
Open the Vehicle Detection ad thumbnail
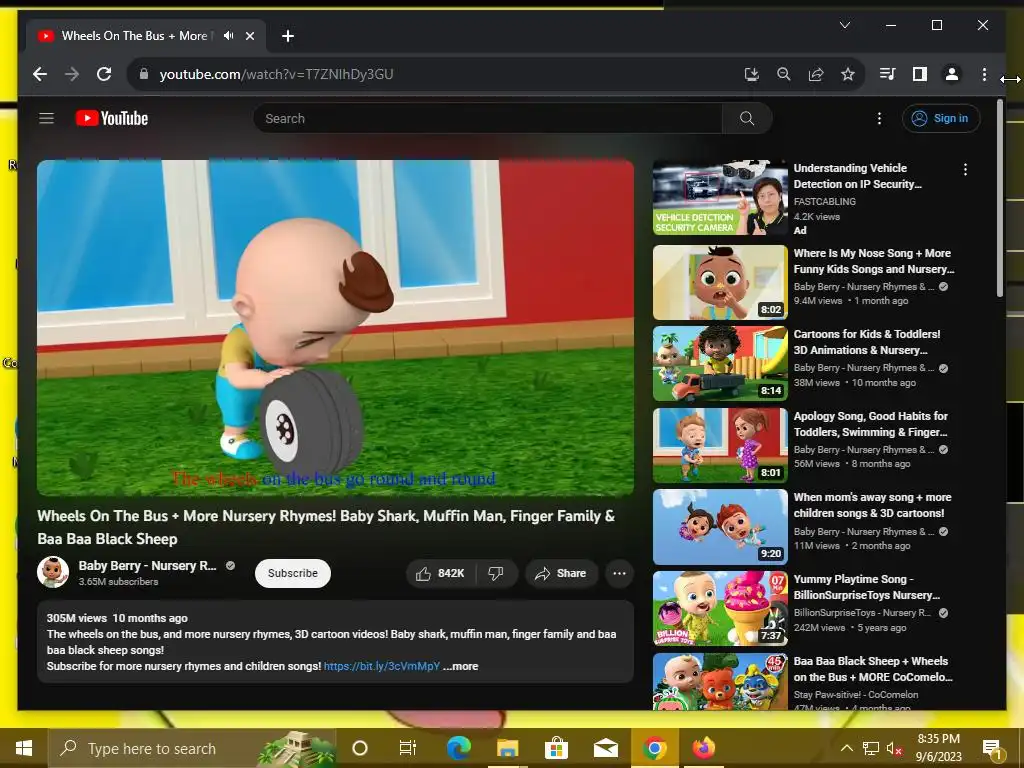point(720,198)
